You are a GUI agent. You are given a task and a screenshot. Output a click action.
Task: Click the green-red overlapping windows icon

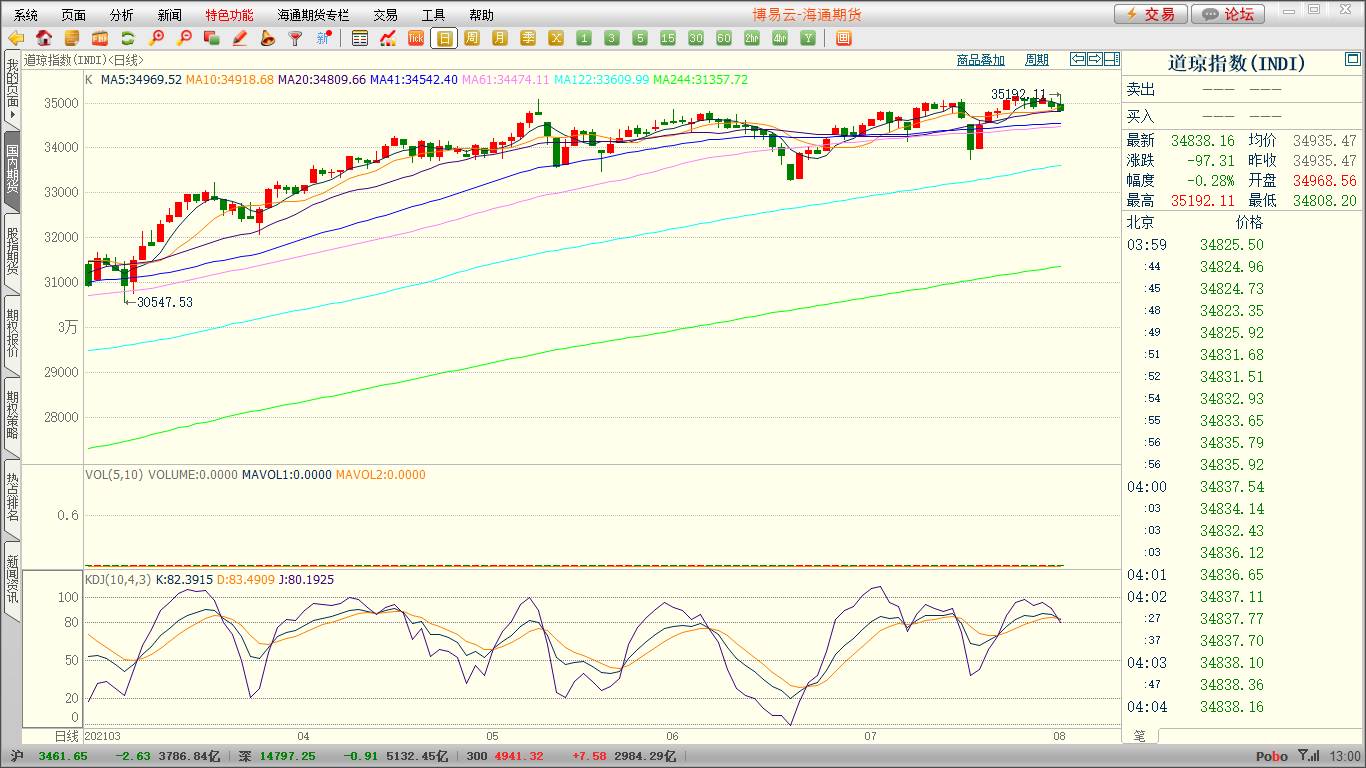coord(212,38)
